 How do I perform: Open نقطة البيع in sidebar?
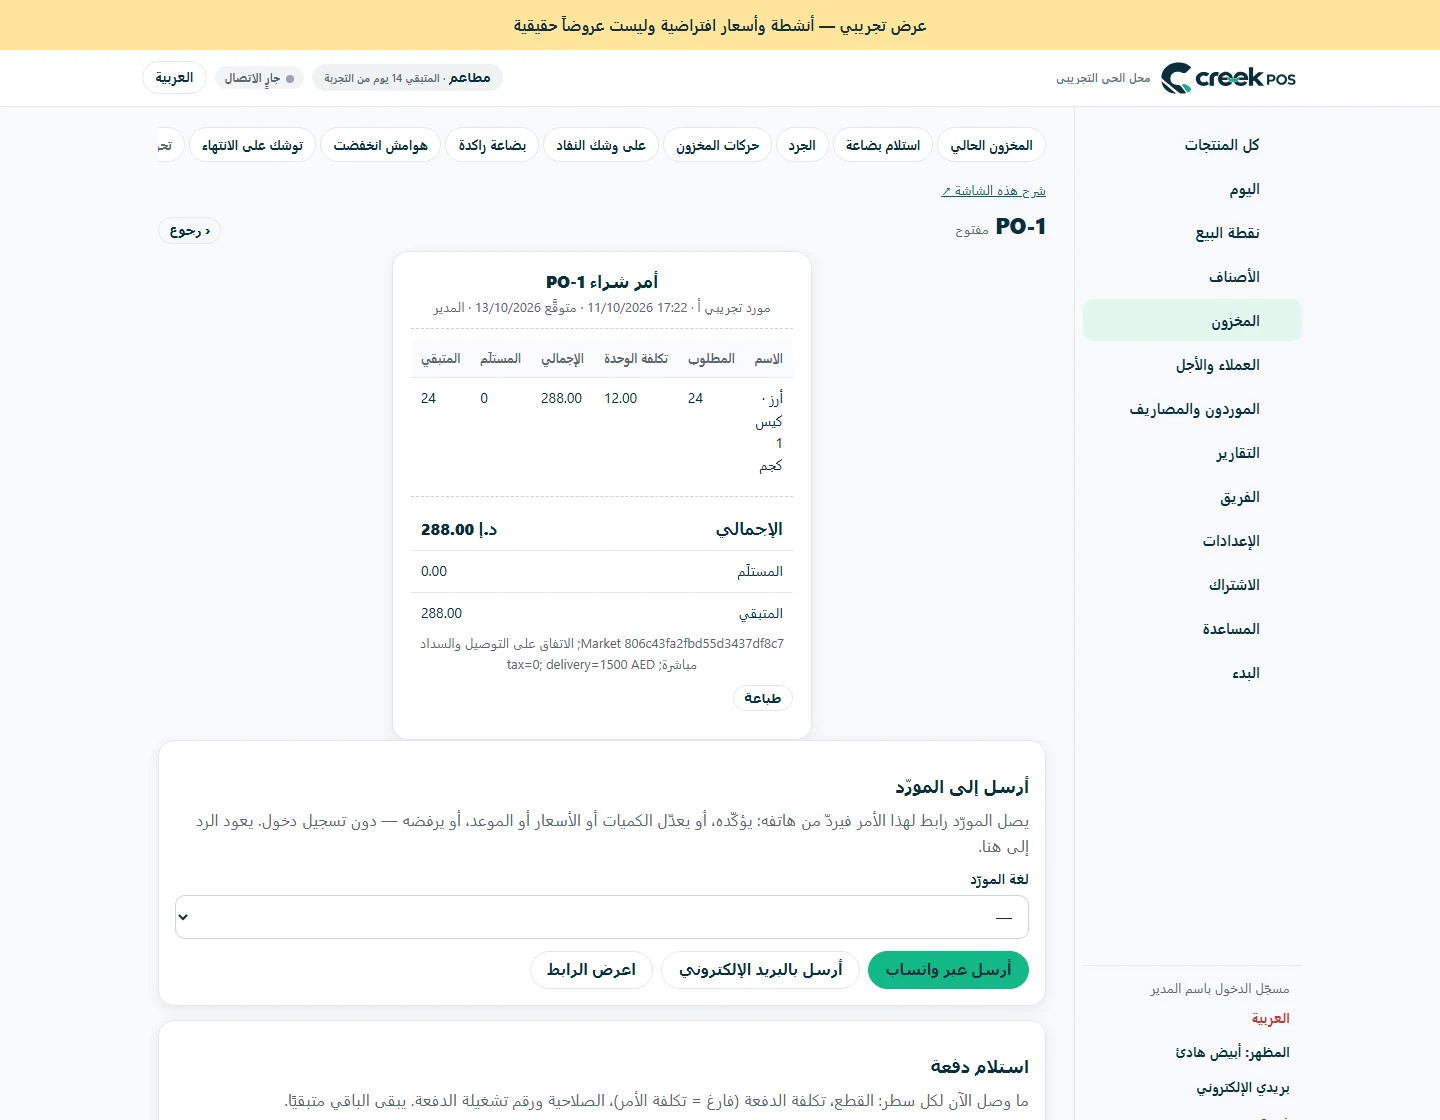[x=1192, y=233]
